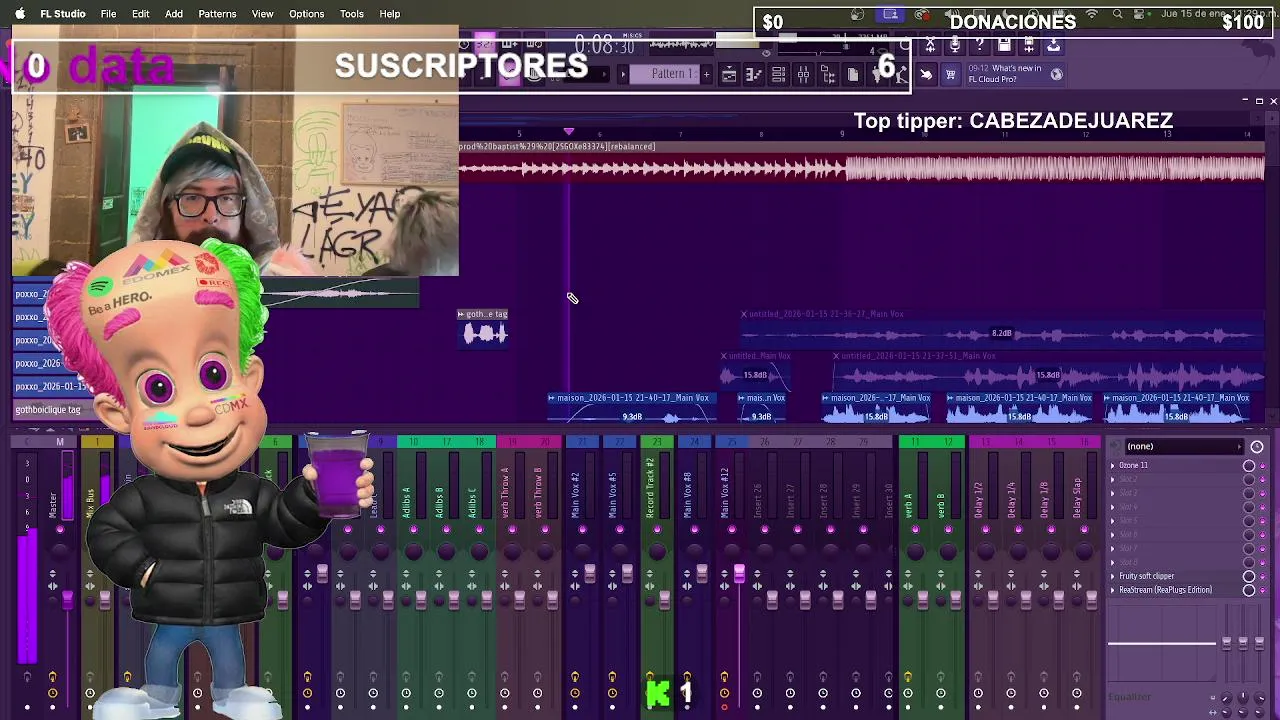
Task: Open the Fruity soft clipper slot arrow
Action: (x=1112, y=576)
